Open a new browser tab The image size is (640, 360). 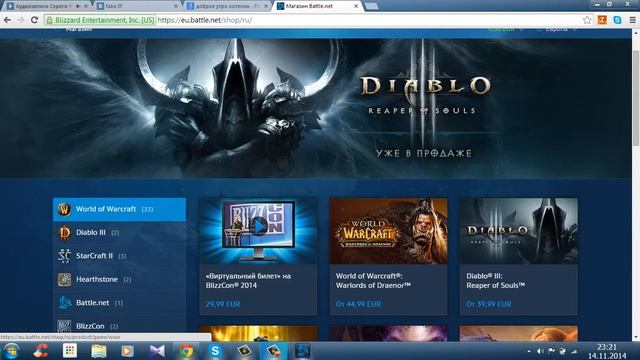(x=371, y=6)
